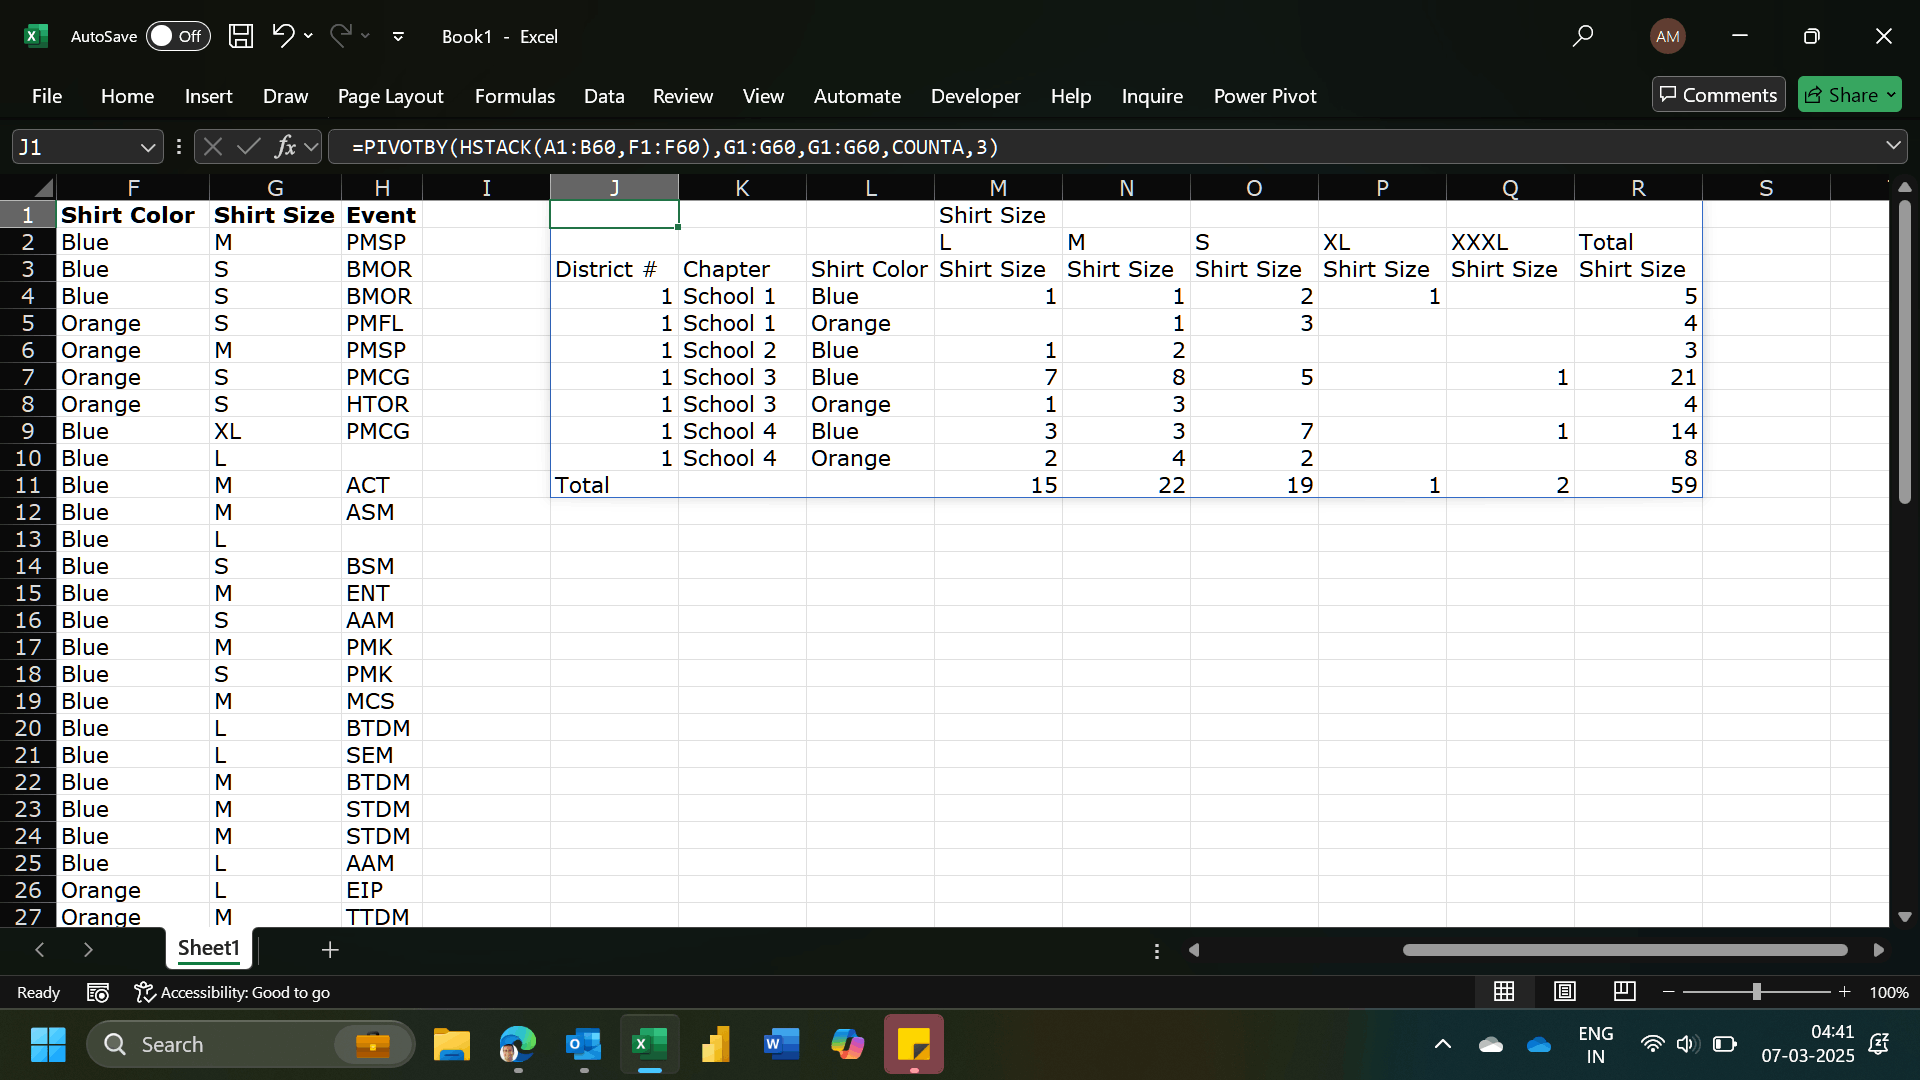Image resolution: width=1920 pixels, height=1080 pixels.
Task: Switch to the Data tab
Action: pyautogui.click(x=604, y=96)
